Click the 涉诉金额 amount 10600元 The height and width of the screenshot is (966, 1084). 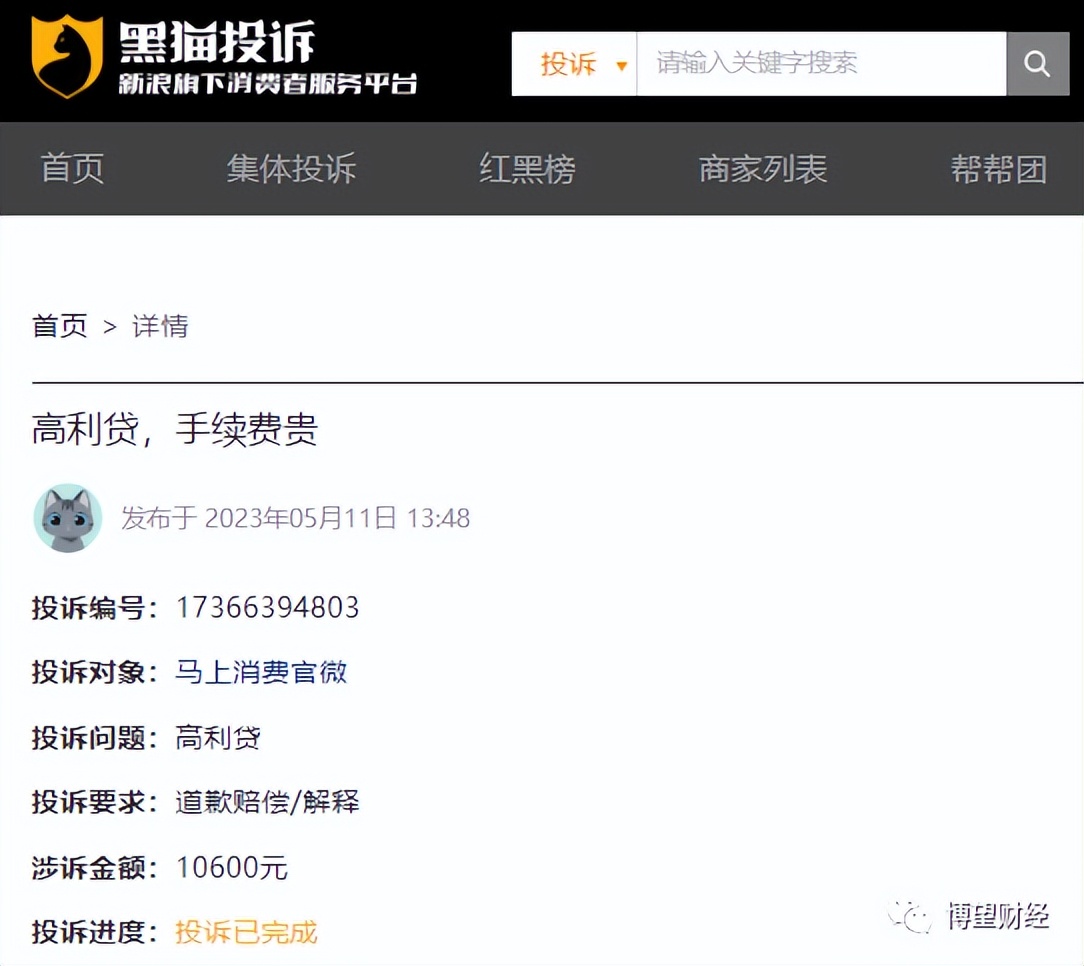232,867
